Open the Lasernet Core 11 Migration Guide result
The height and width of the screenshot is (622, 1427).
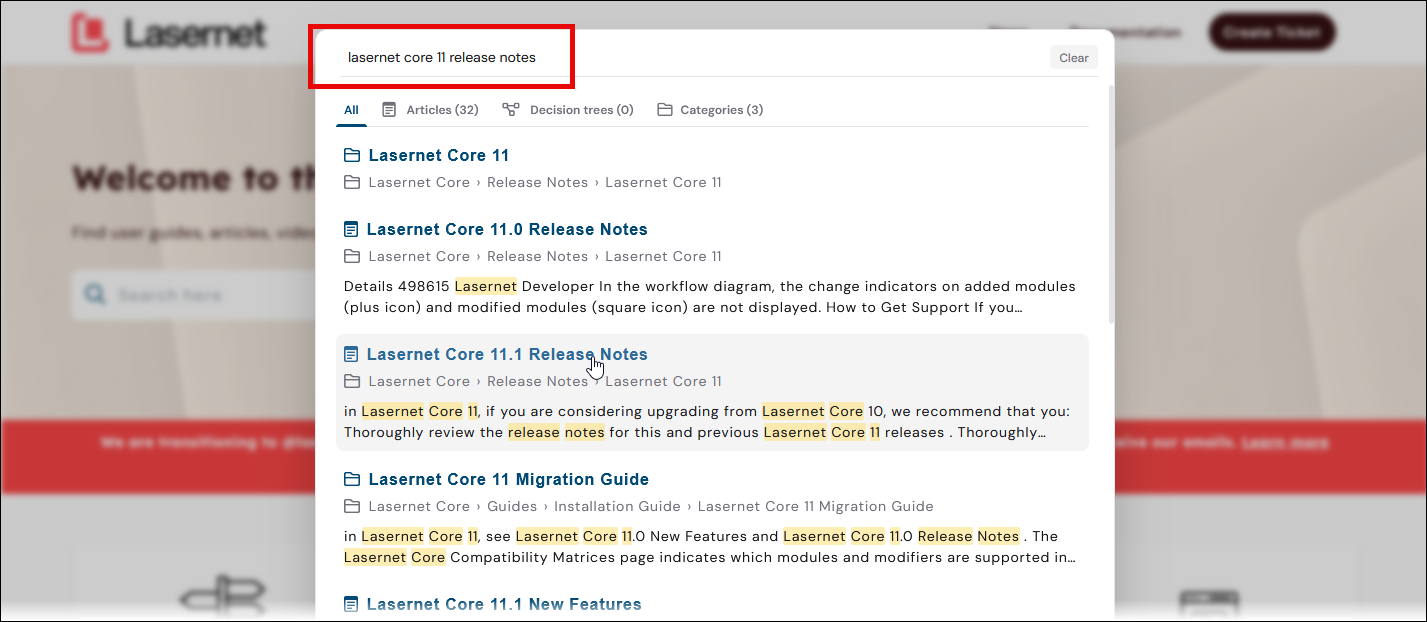pos(508,479)
